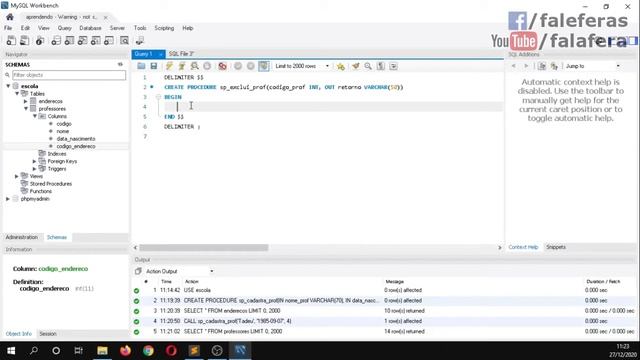Open the object inspector icon

point(40,40)
